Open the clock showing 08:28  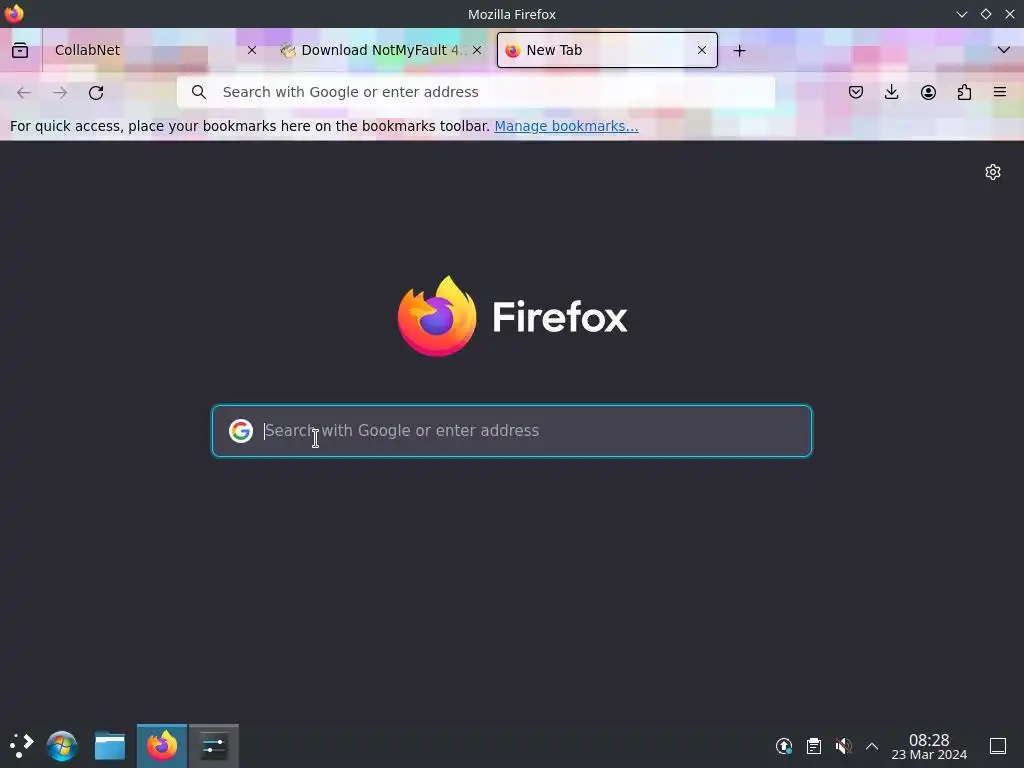(929, 746)
